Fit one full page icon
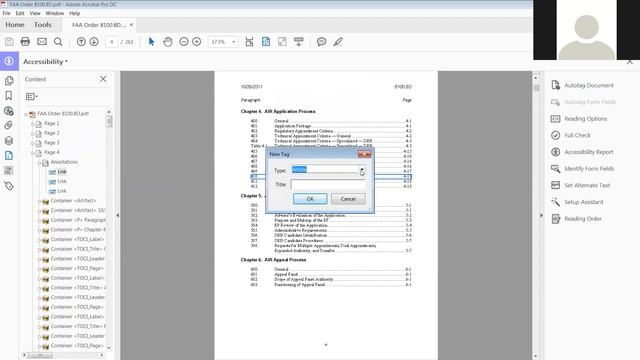Image resolution: width=640 pixels, height=360 pixels. pyautogui.click(x=266, y=42)
